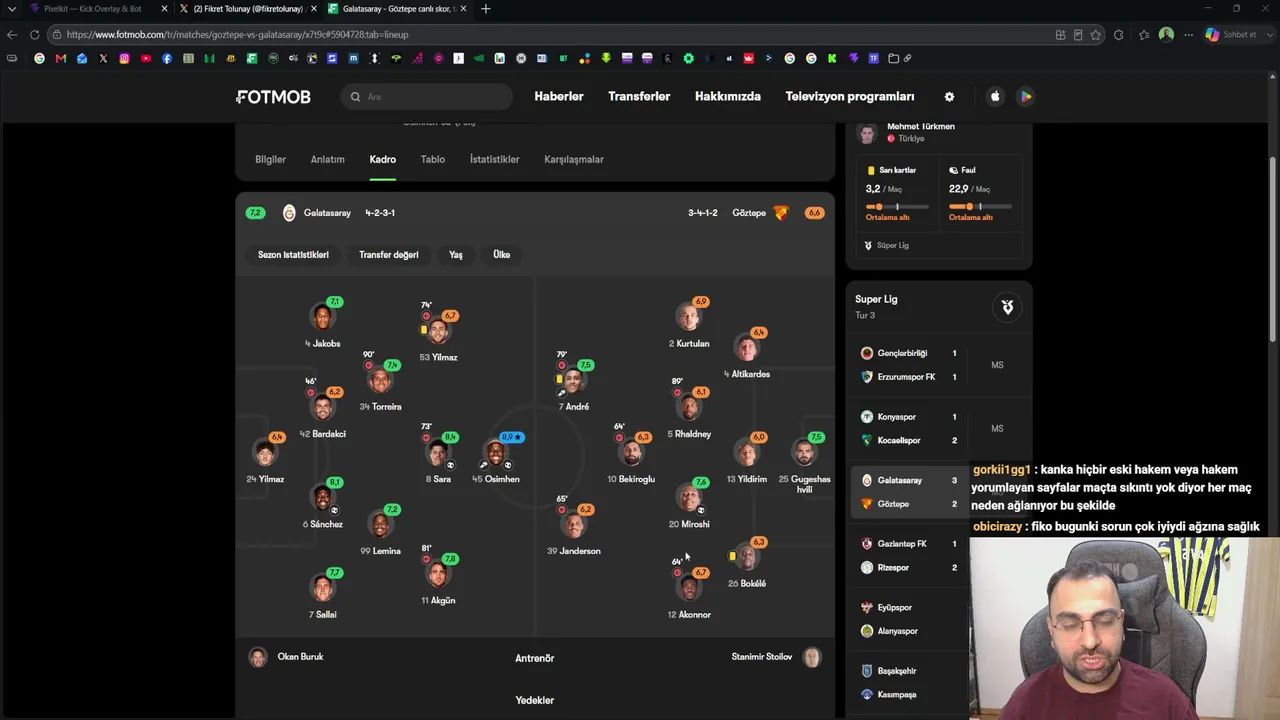Viewport: 1280px width, 720px height.
Task: Open the Transferler menu
Action: (639, 97)
